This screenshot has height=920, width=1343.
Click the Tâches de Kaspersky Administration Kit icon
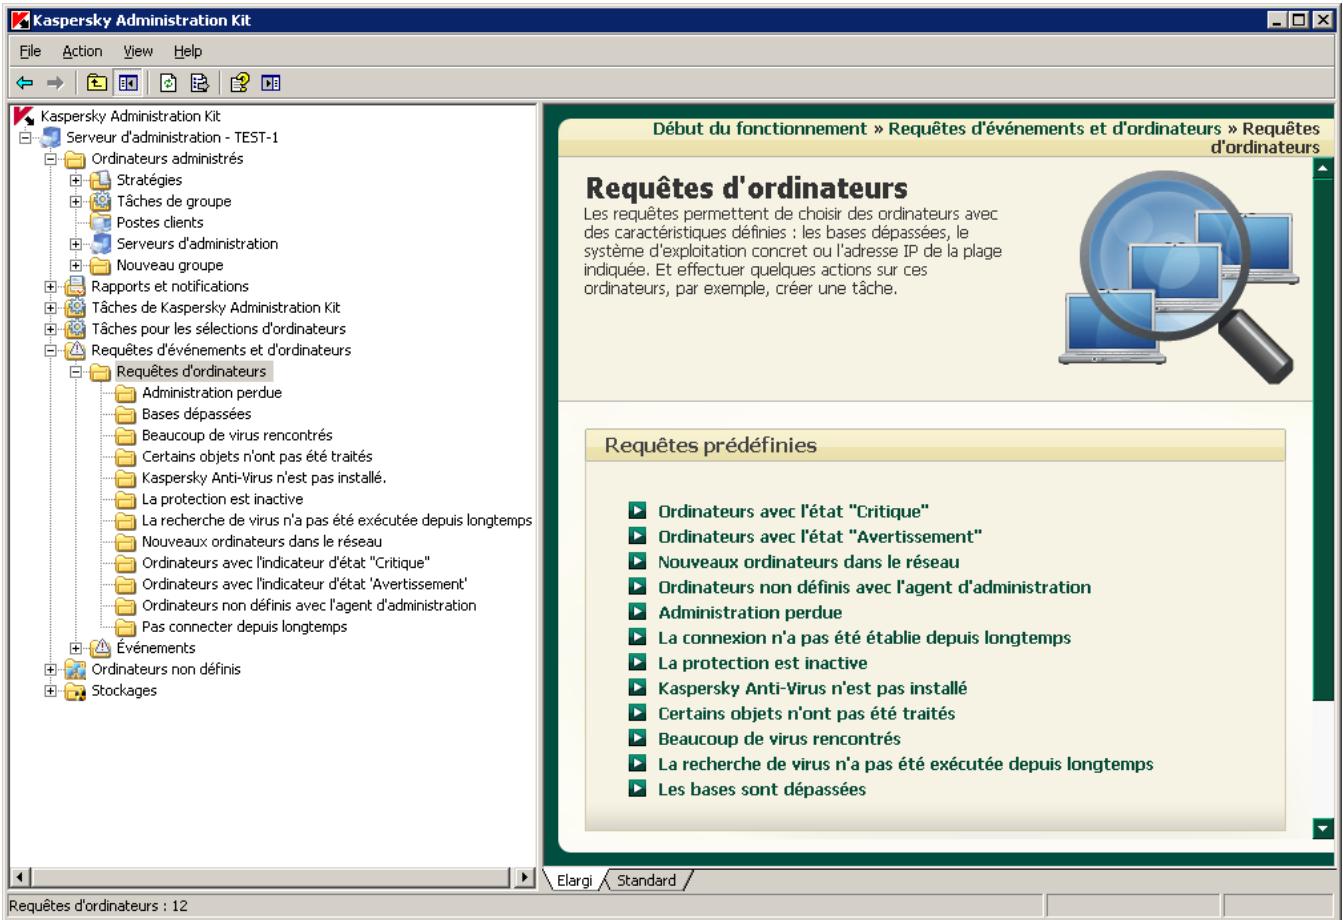click(x=76, y=307)
